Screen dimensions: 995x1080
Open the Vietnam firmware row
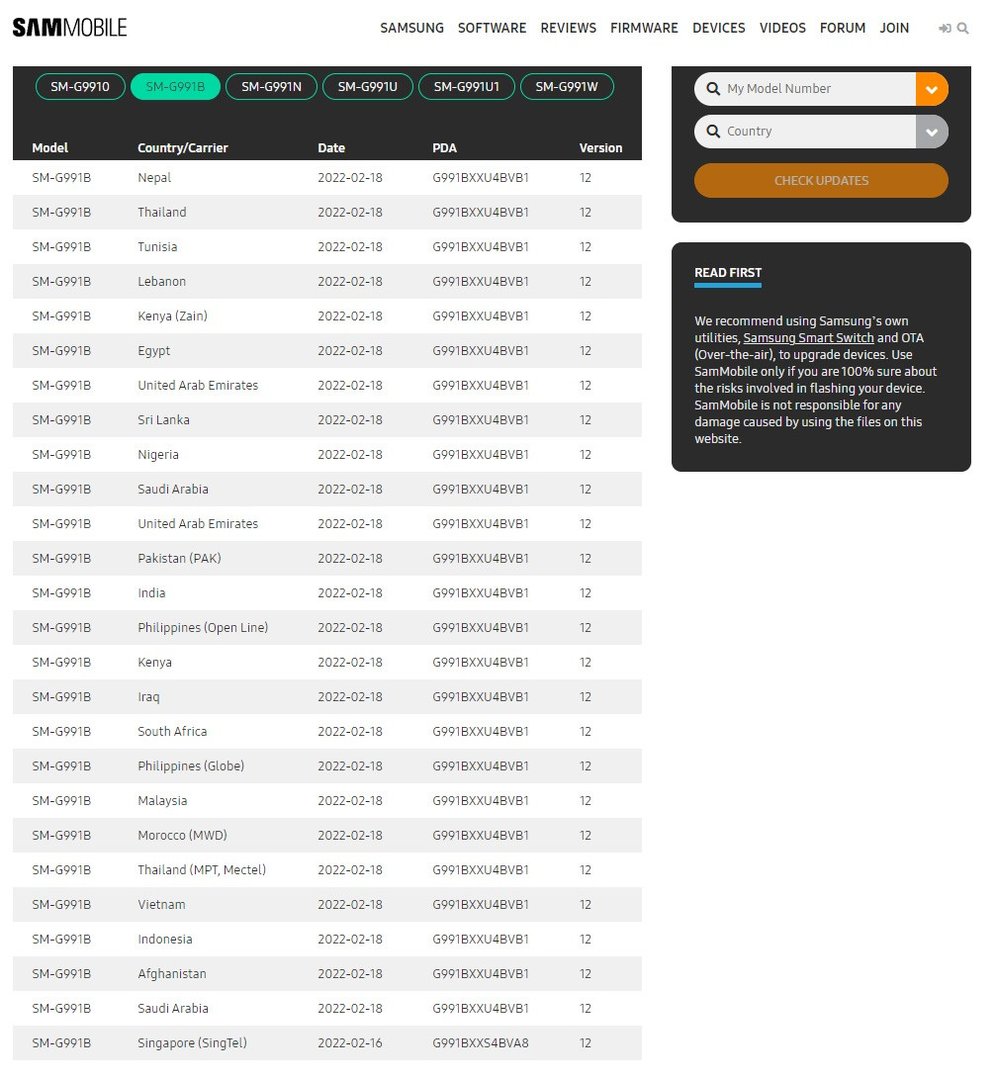pos(327,904)
